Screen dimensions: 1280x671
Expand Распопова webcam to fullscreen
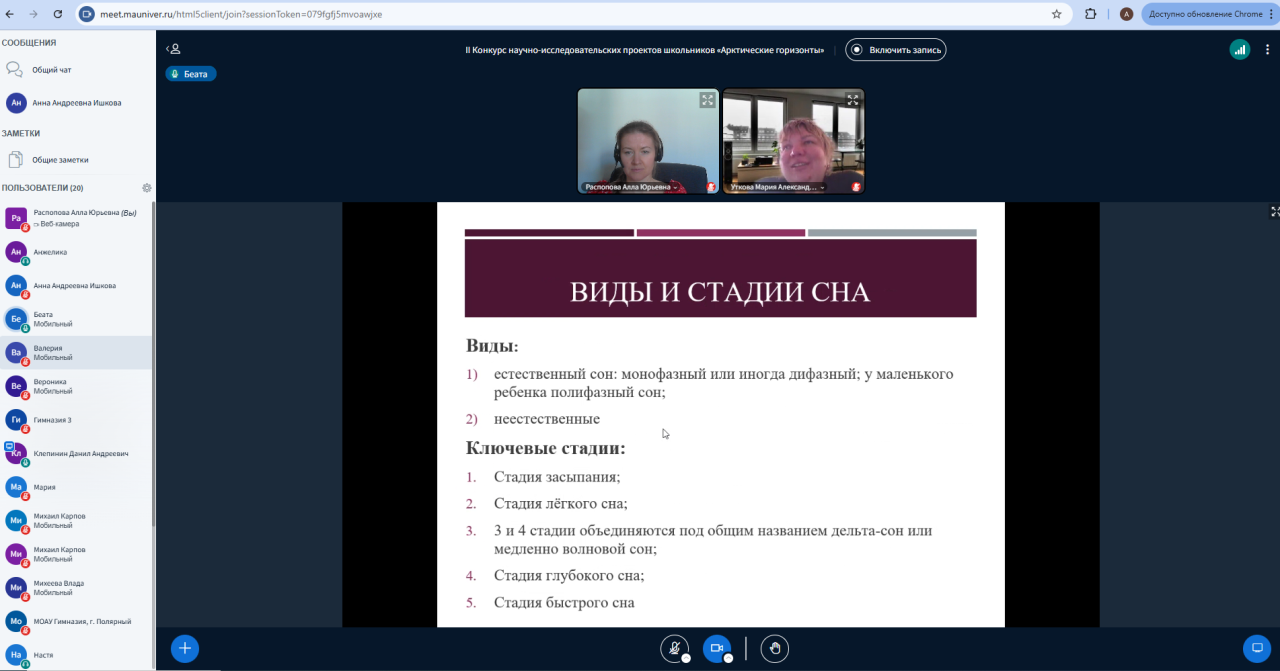coord(707,100)
